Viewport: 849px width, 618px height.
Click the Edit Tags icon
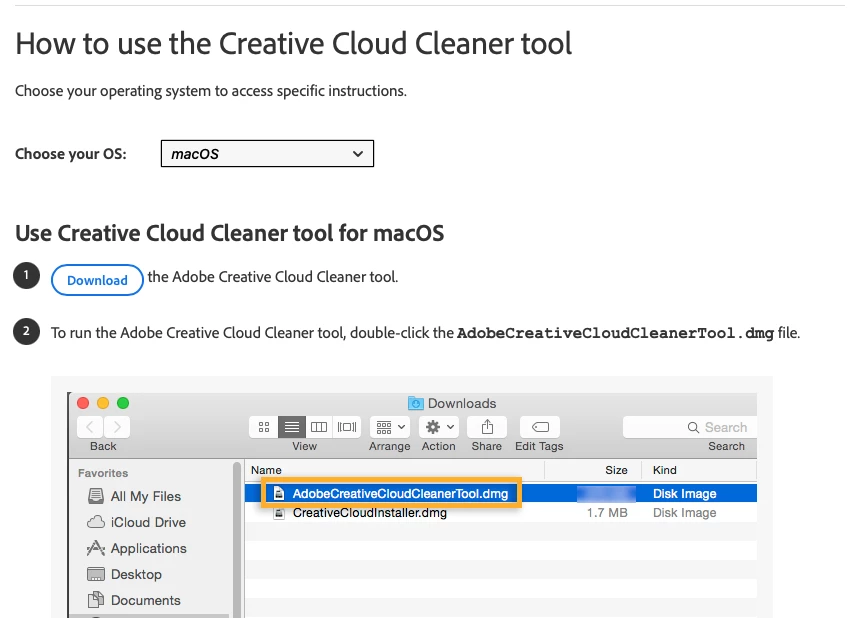click(x=540, y=427)
